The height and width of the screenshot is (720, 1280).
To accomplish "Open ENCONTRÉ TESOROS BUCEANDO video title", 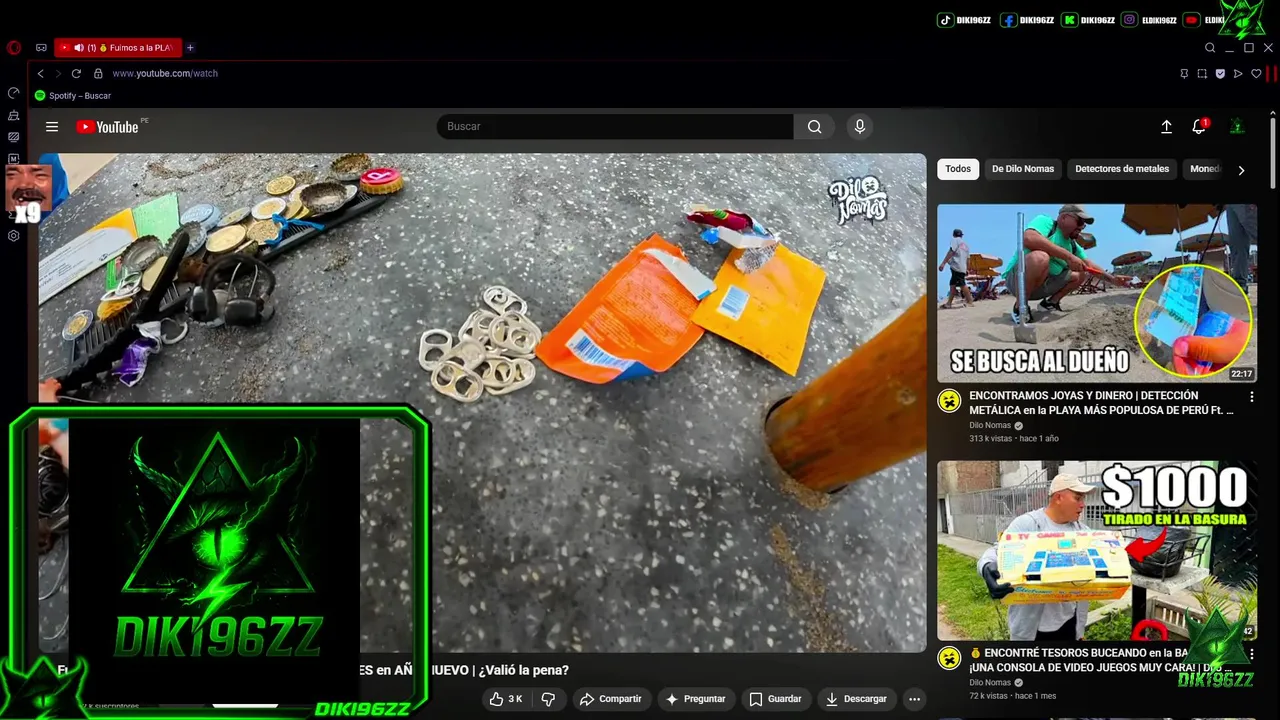I will click(x=1101, y=660).
